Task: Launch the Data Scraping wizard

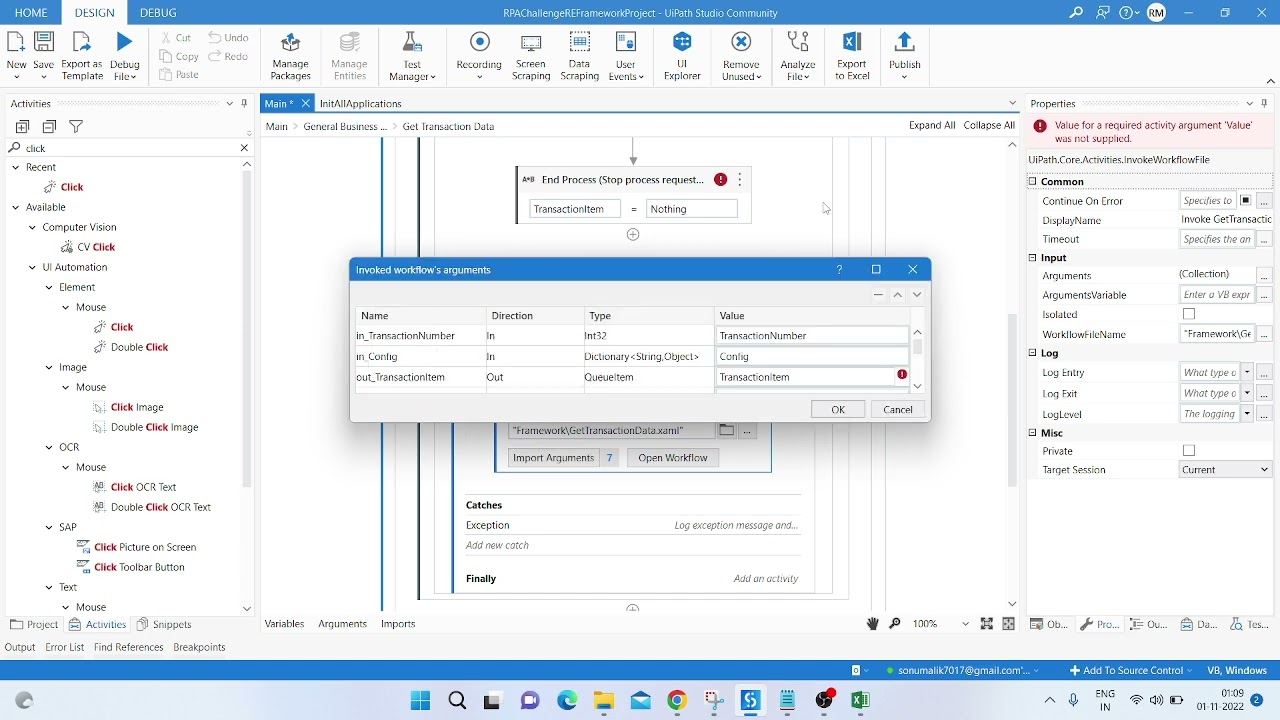Action: click(579, 55)
